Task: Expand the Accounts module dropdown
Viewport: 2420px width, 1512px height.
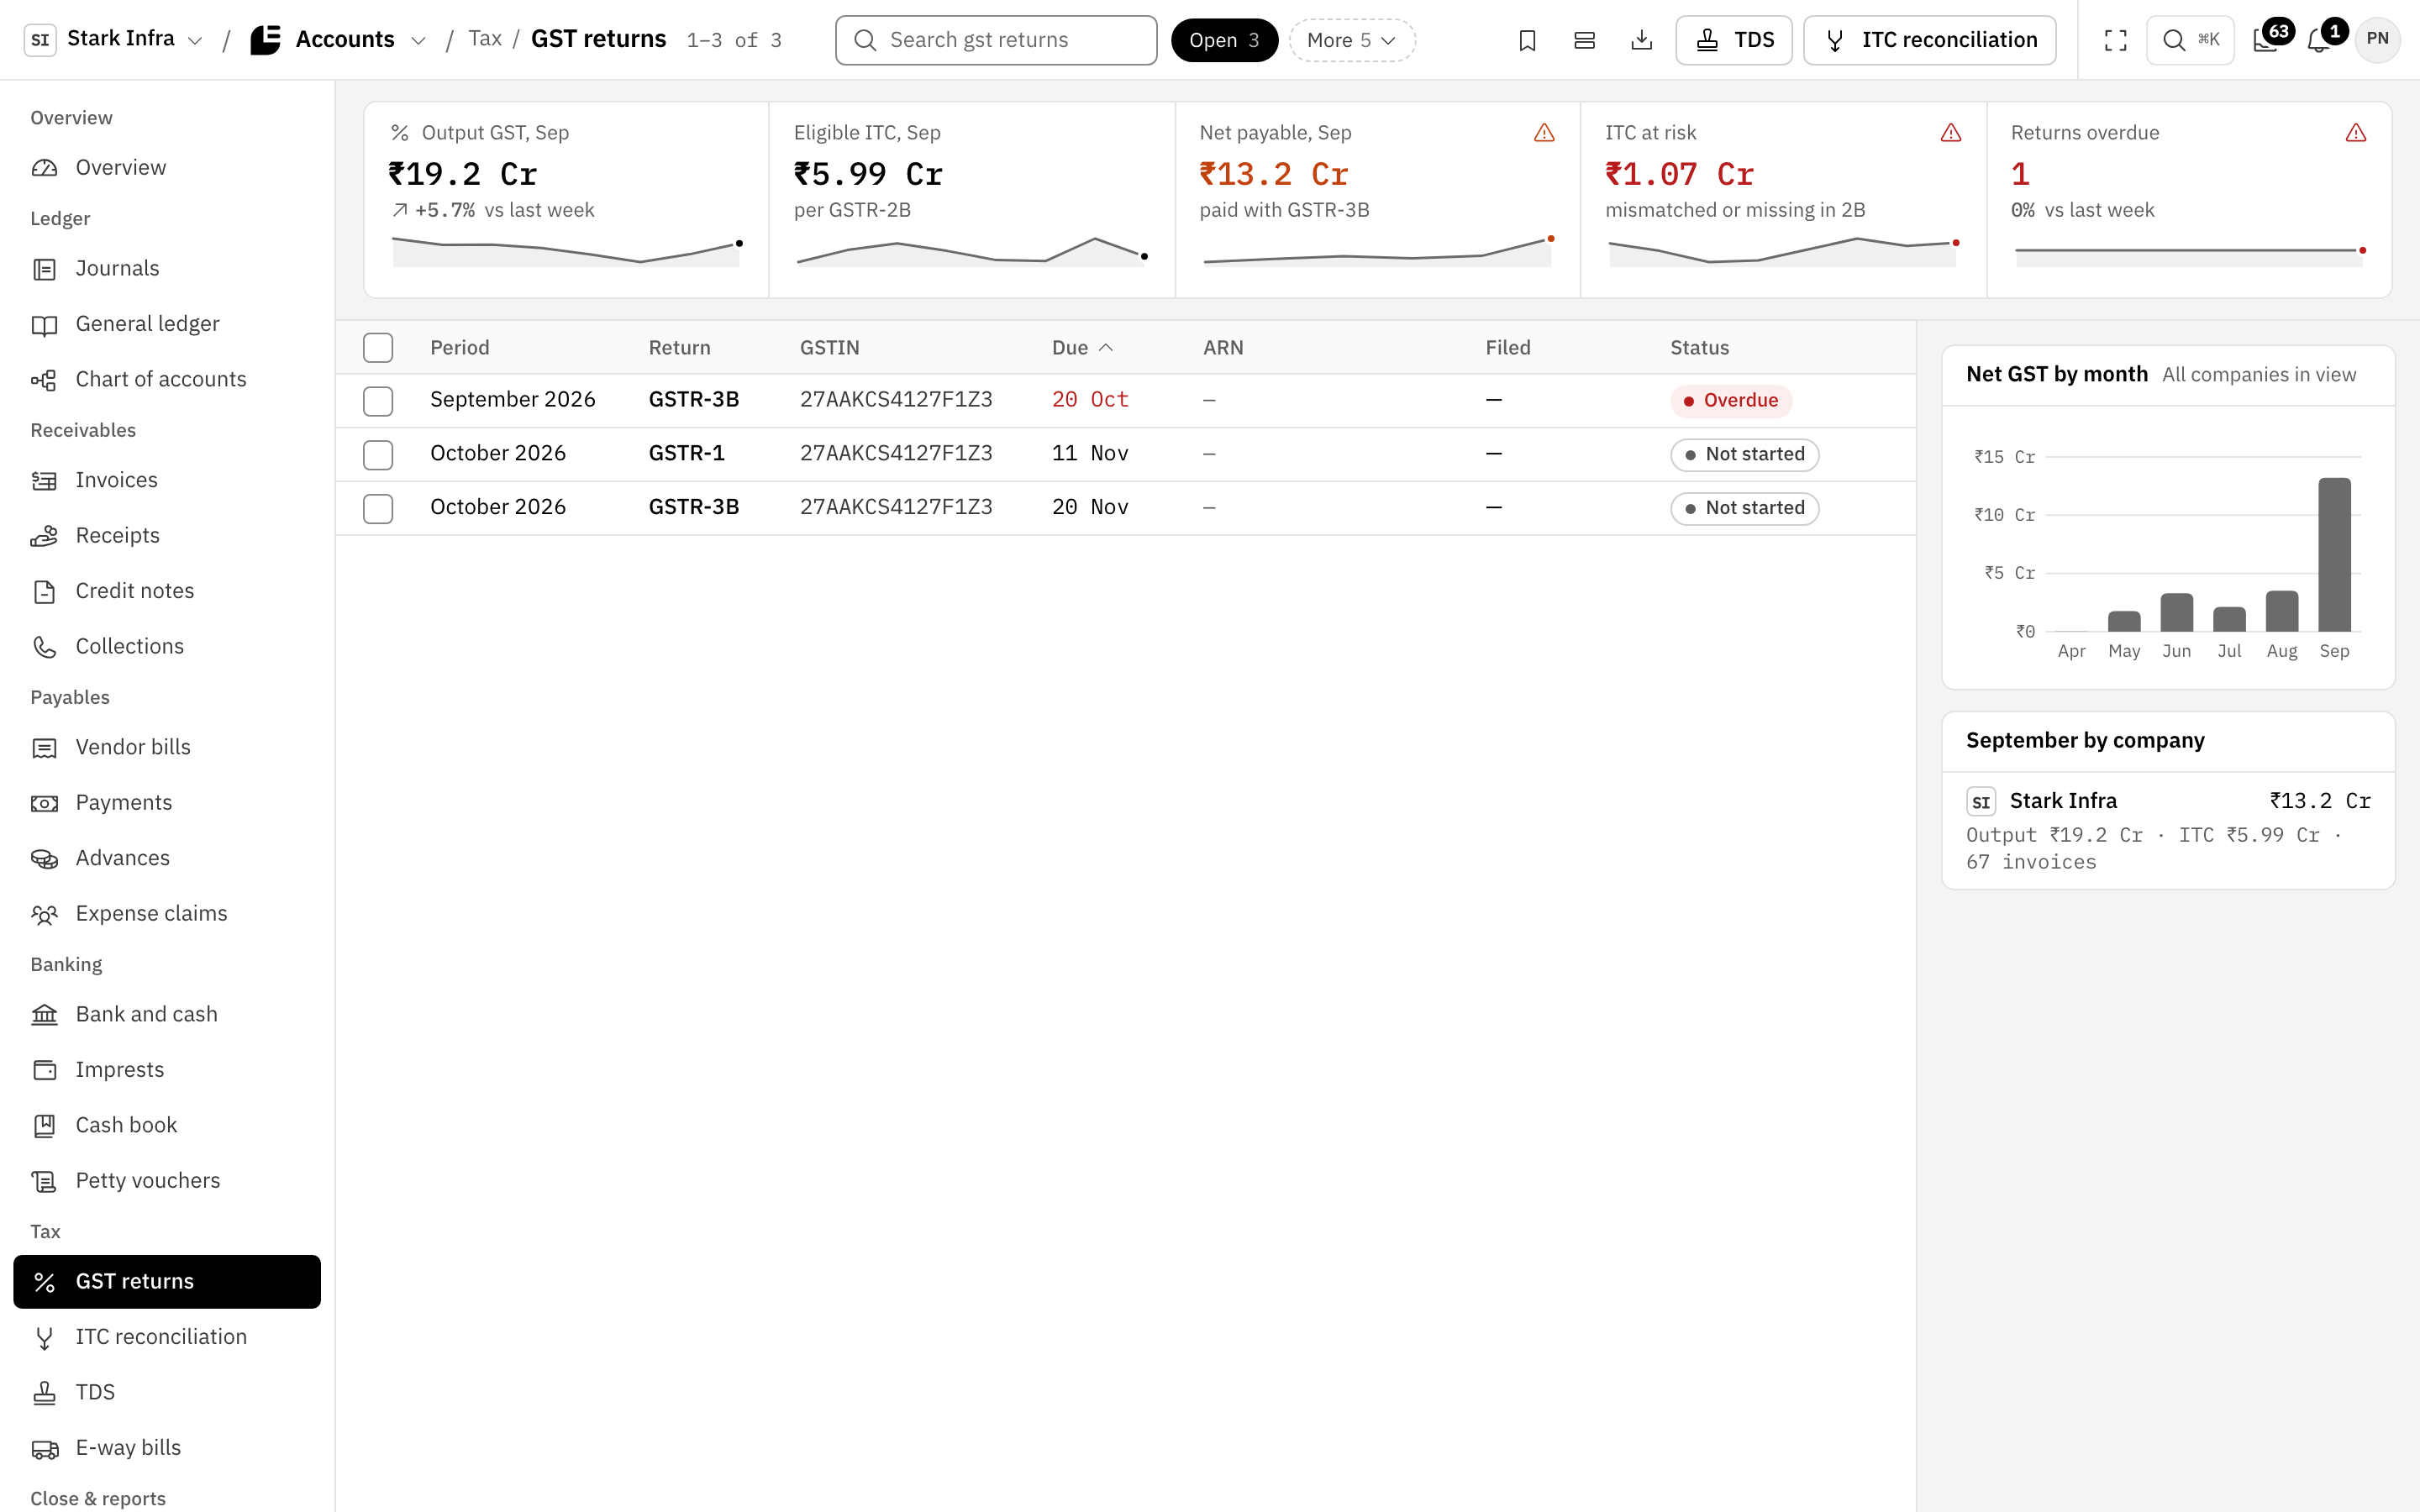Action: [338, 40]
